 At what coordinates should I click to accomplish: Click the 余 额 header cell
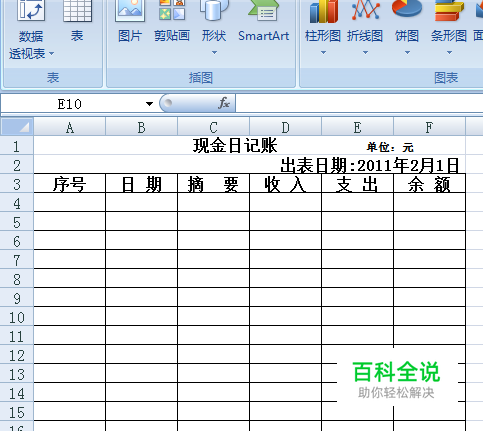coord(430,183)
